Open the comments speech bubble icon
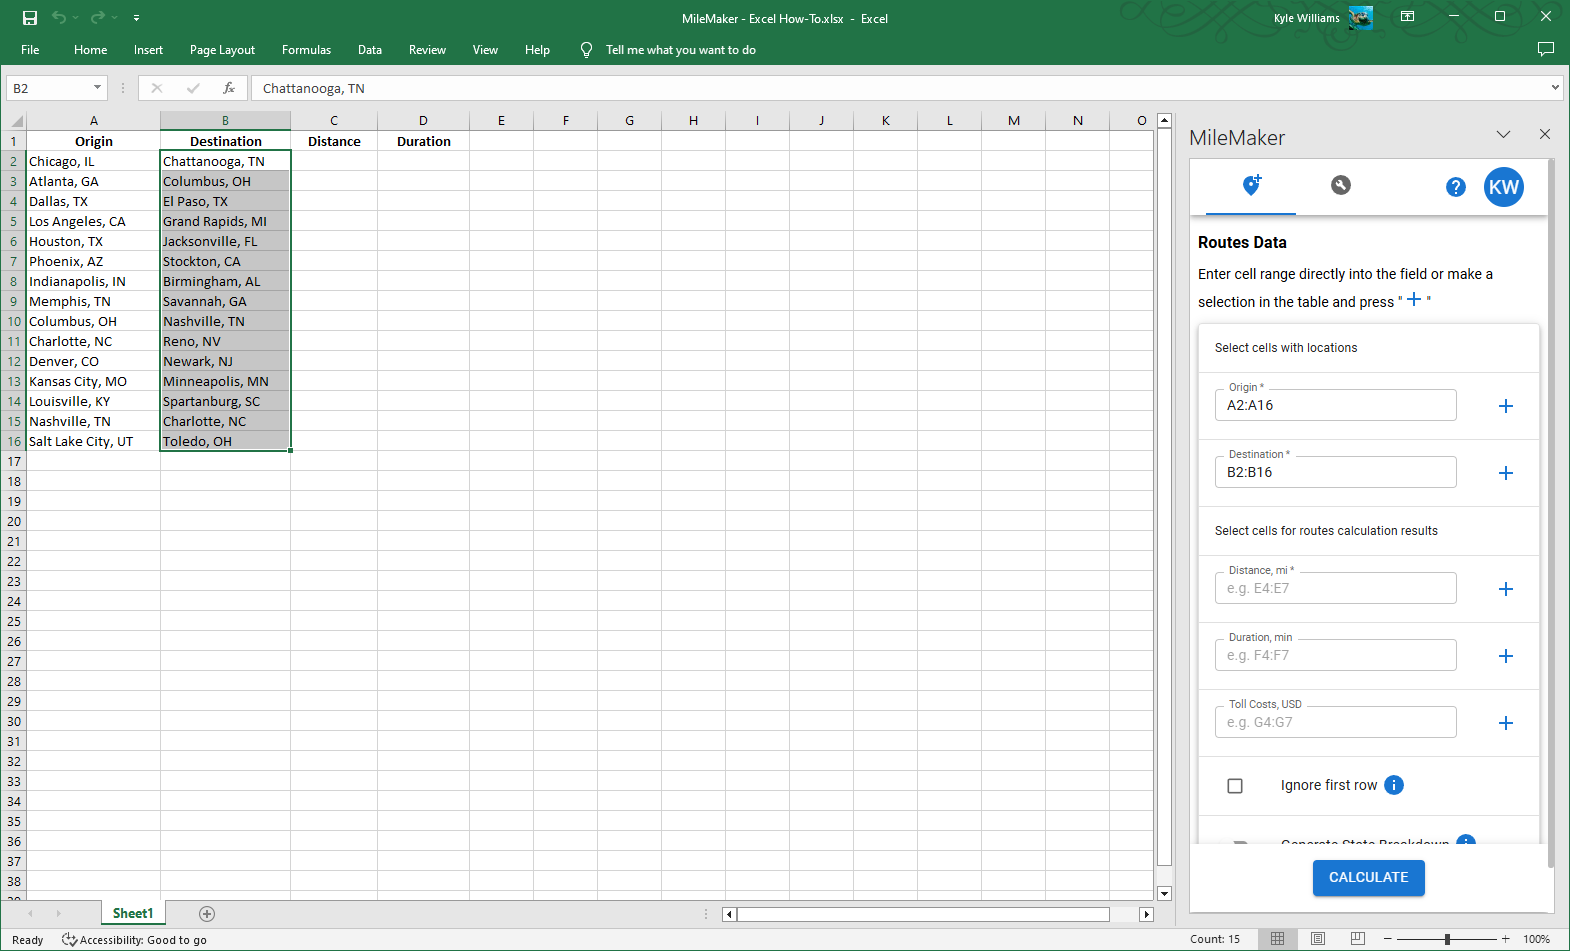 1545,49
